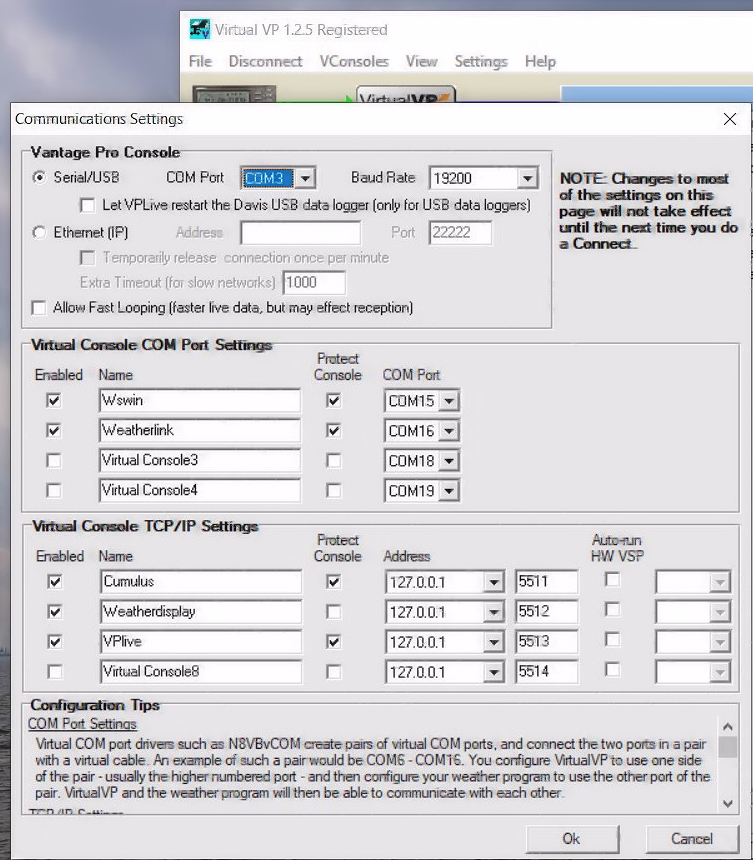Uncheck Protect Console for Cumulus
The width and height of the screenshot is (753, 860).
pyautogui.click(x=334, y=581)
